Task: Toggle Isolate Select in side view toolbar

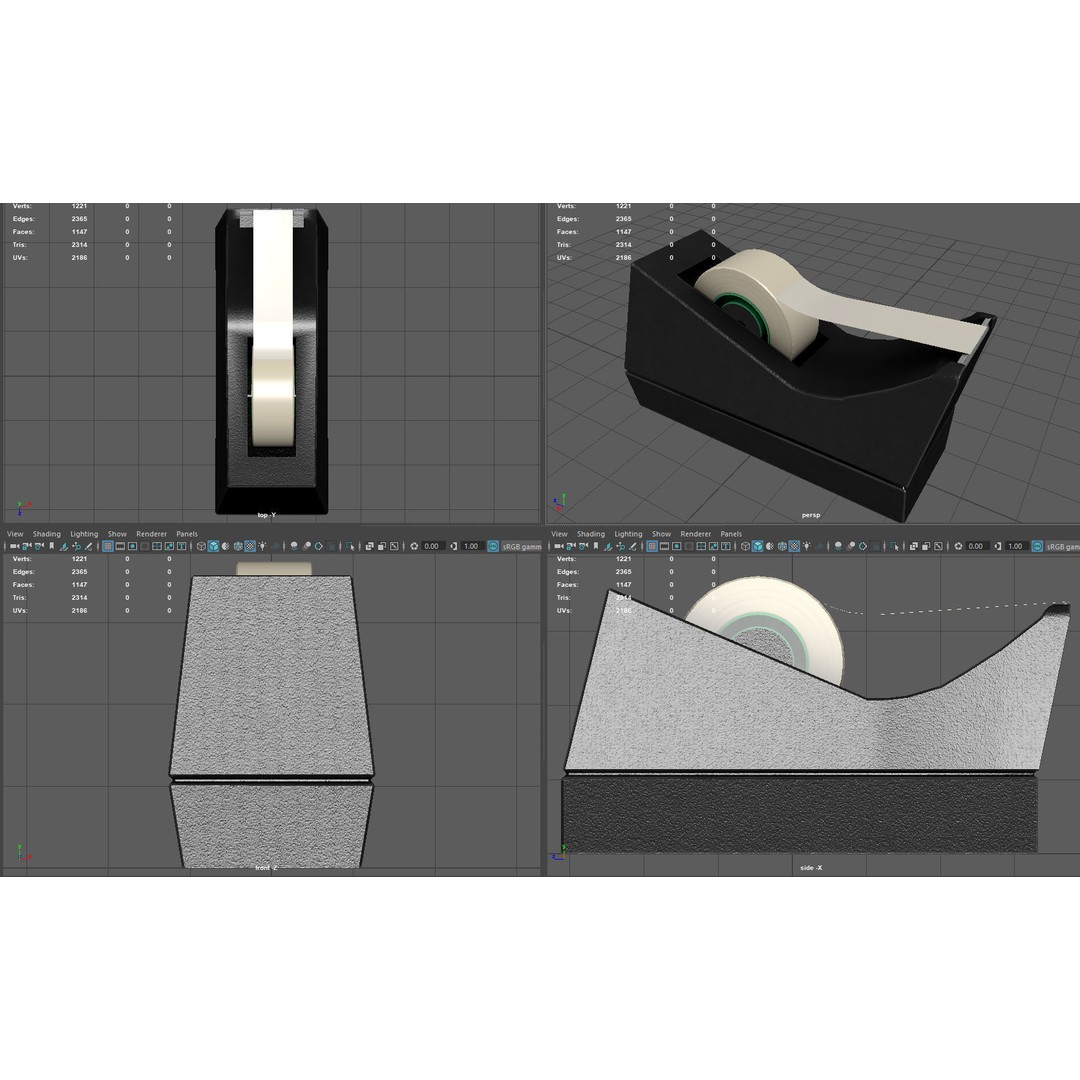Action: click(894, 546)
